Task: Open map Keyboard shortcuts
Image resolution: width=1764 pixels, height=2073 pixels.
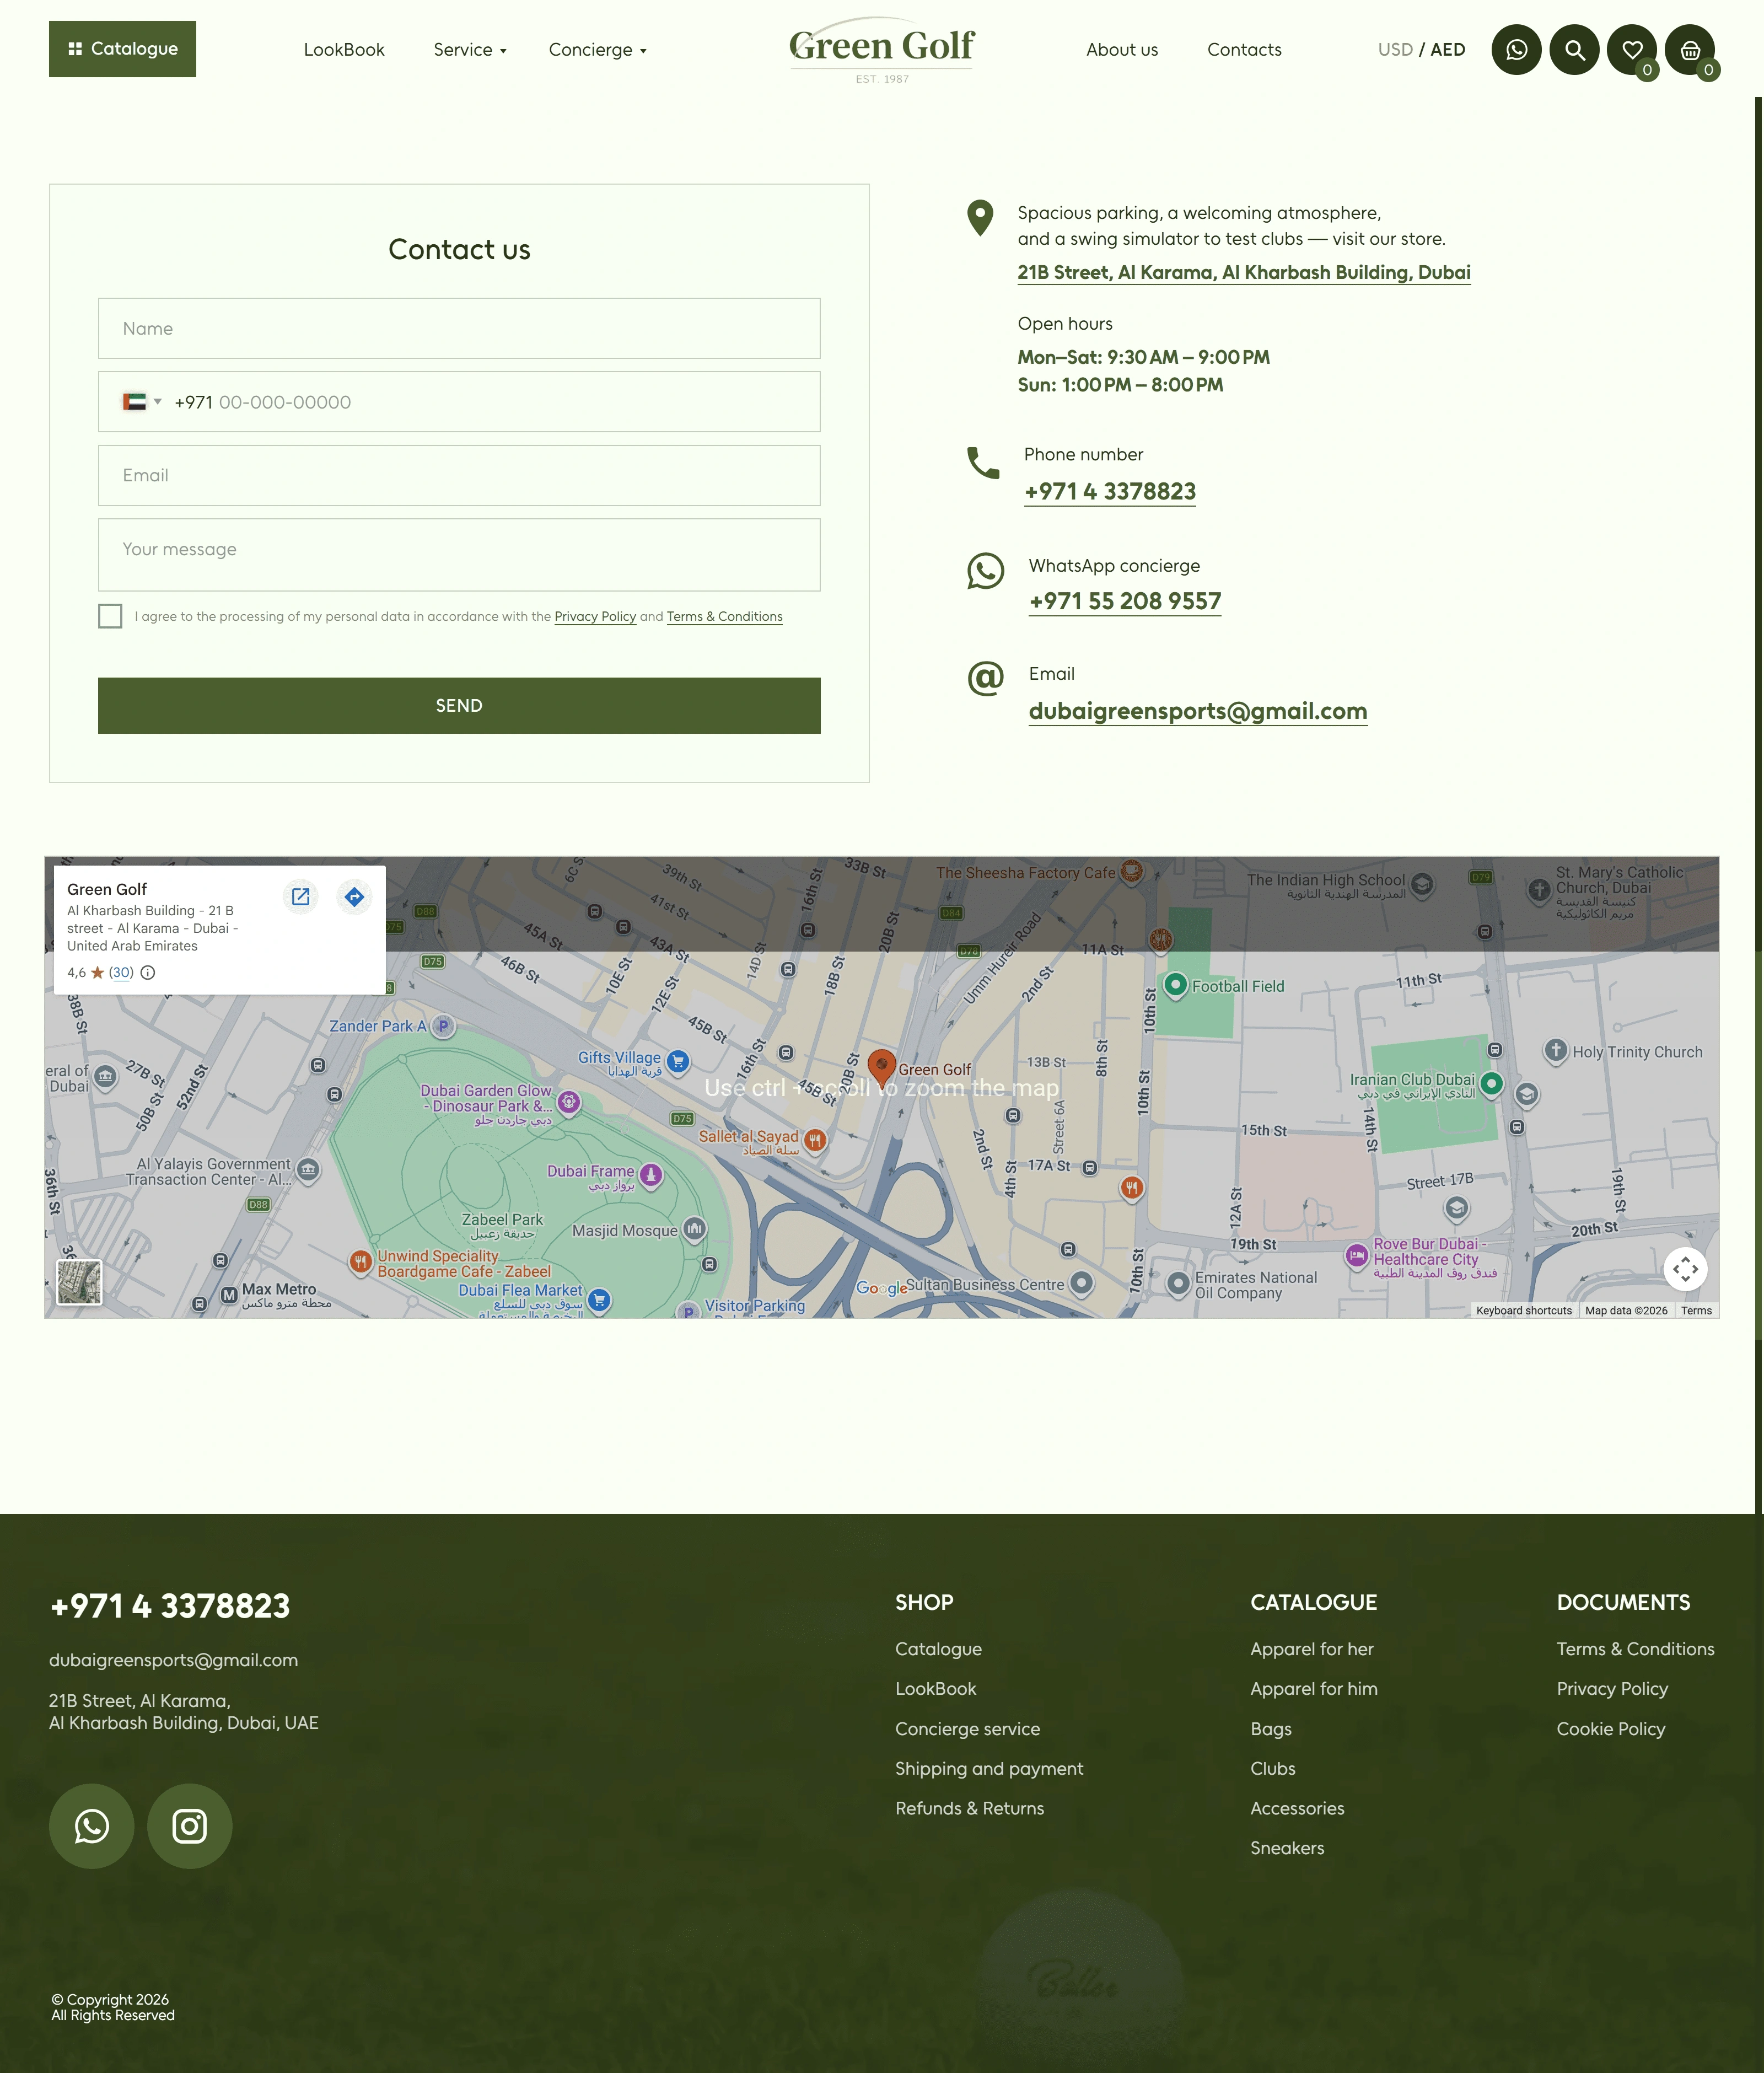Action: [x=1524, y=1311]
